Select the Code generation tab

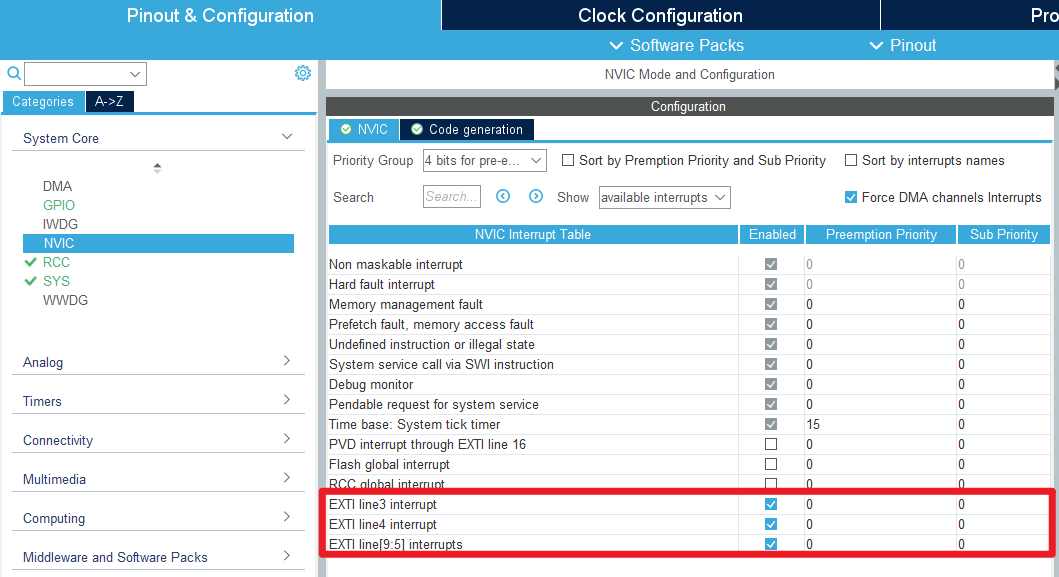point(467,129)
